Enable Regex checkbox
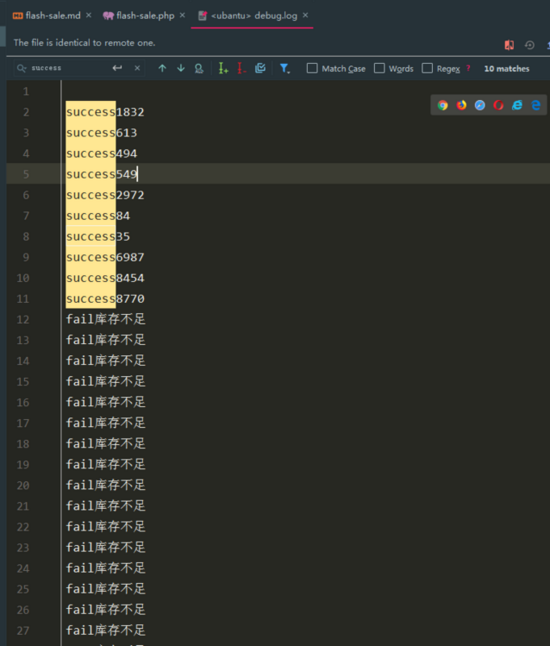This screenshot has height=646, width=550. [427, 68]
